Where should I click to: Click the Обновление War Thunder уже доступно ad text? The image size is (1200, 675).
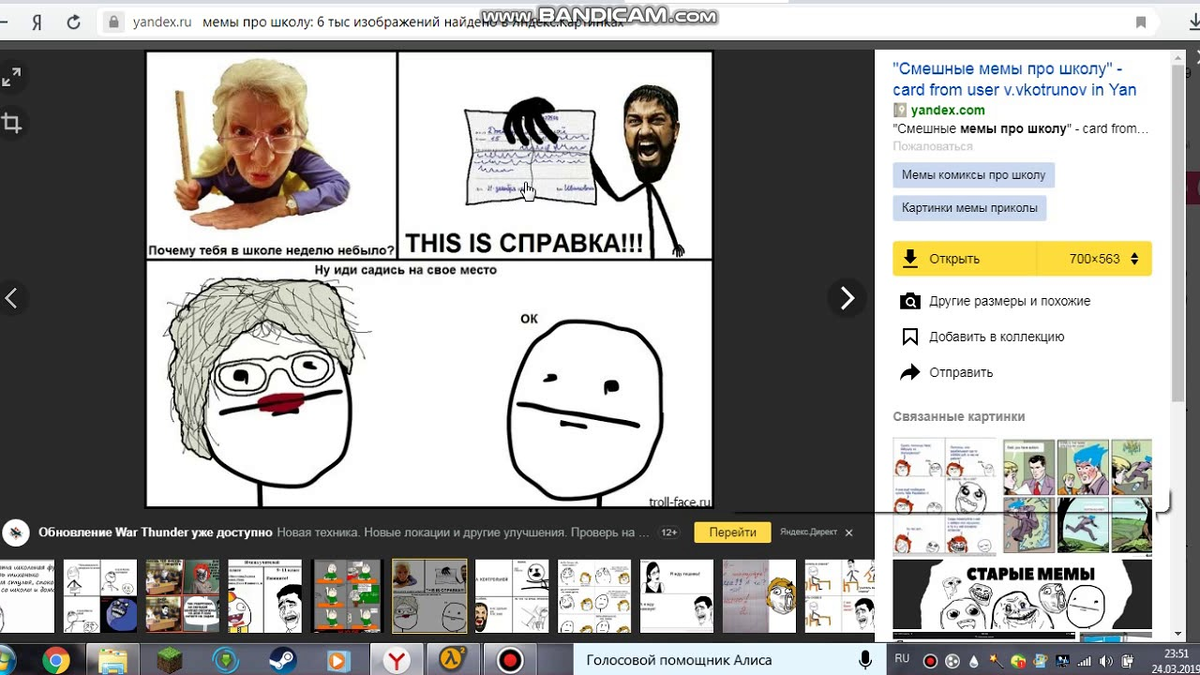pos(155,533)
